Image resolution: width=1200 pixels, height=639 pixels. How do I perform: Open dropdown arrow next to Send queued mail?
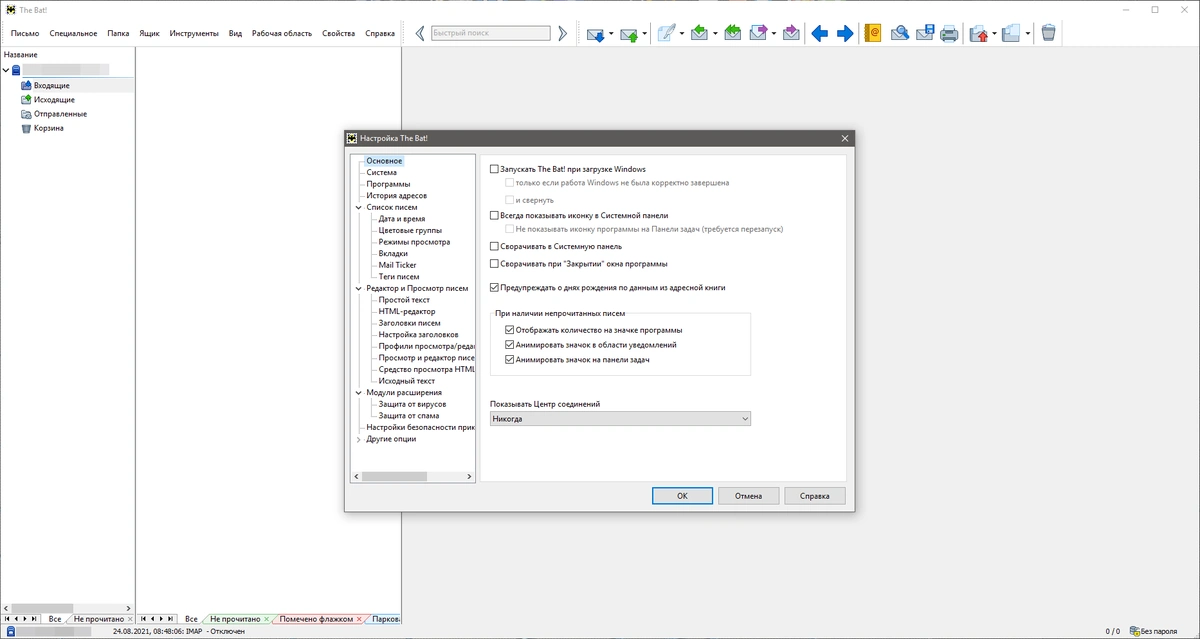click(646, 34)
